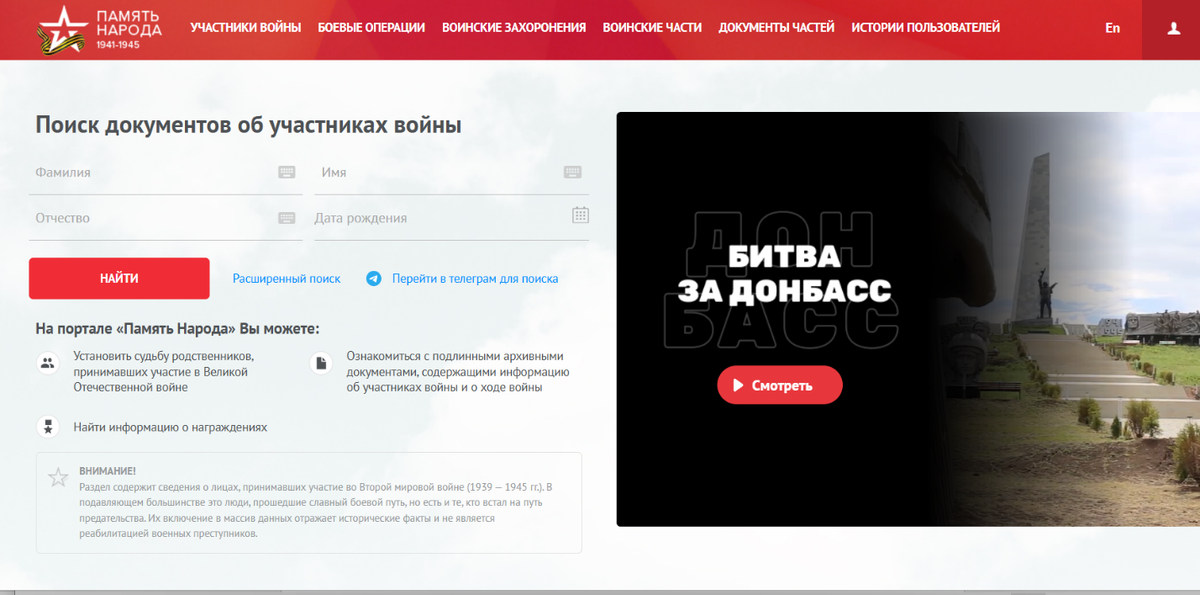This screenshot has width=1200, height=595.
Task: Click the star icon in the ВНИМАНИЕ notice
Action: coord(58,478)
